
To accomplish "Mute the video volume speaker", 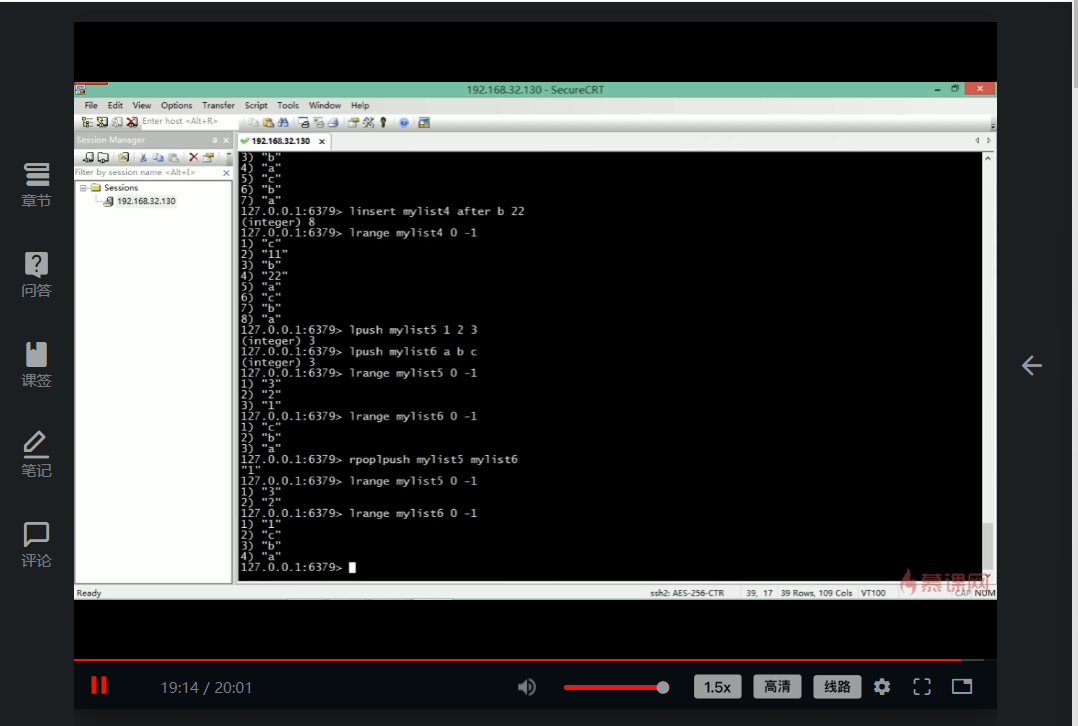I will 527,687.
